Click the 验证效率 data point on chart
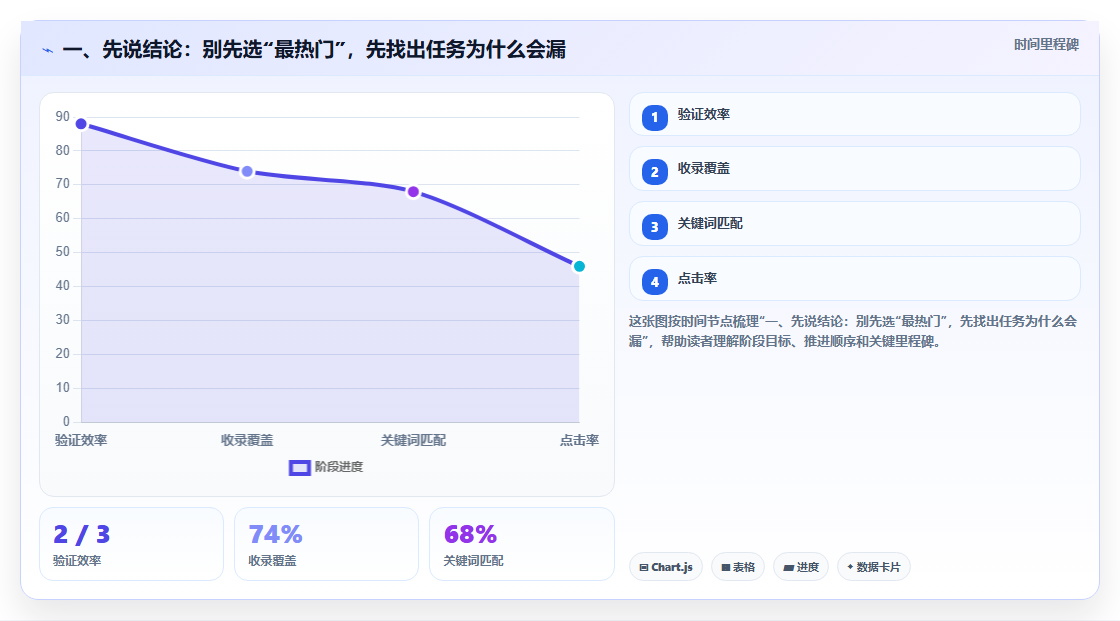Image resolution: width=1120 pixels, height=621 pixels. tap(81, 124)
